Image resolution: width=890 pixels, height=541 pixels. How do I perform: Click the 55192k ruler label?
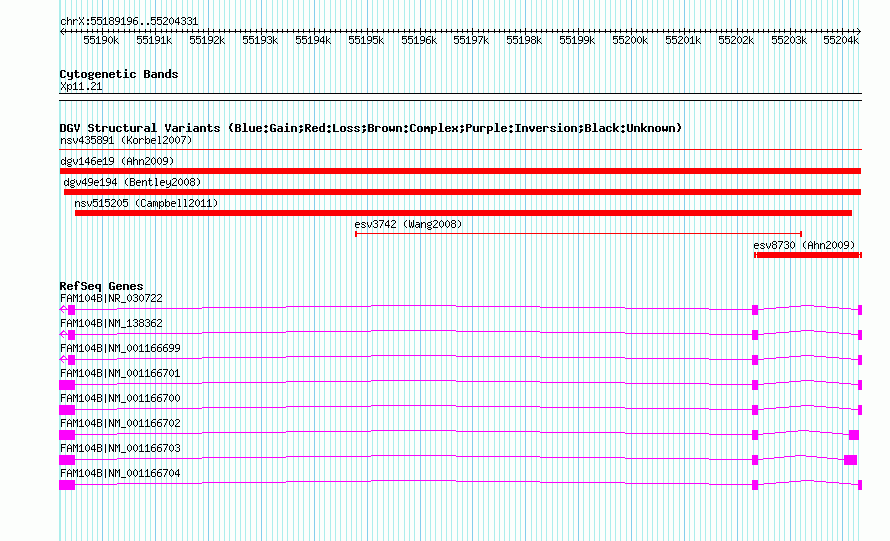click(207, 40)
